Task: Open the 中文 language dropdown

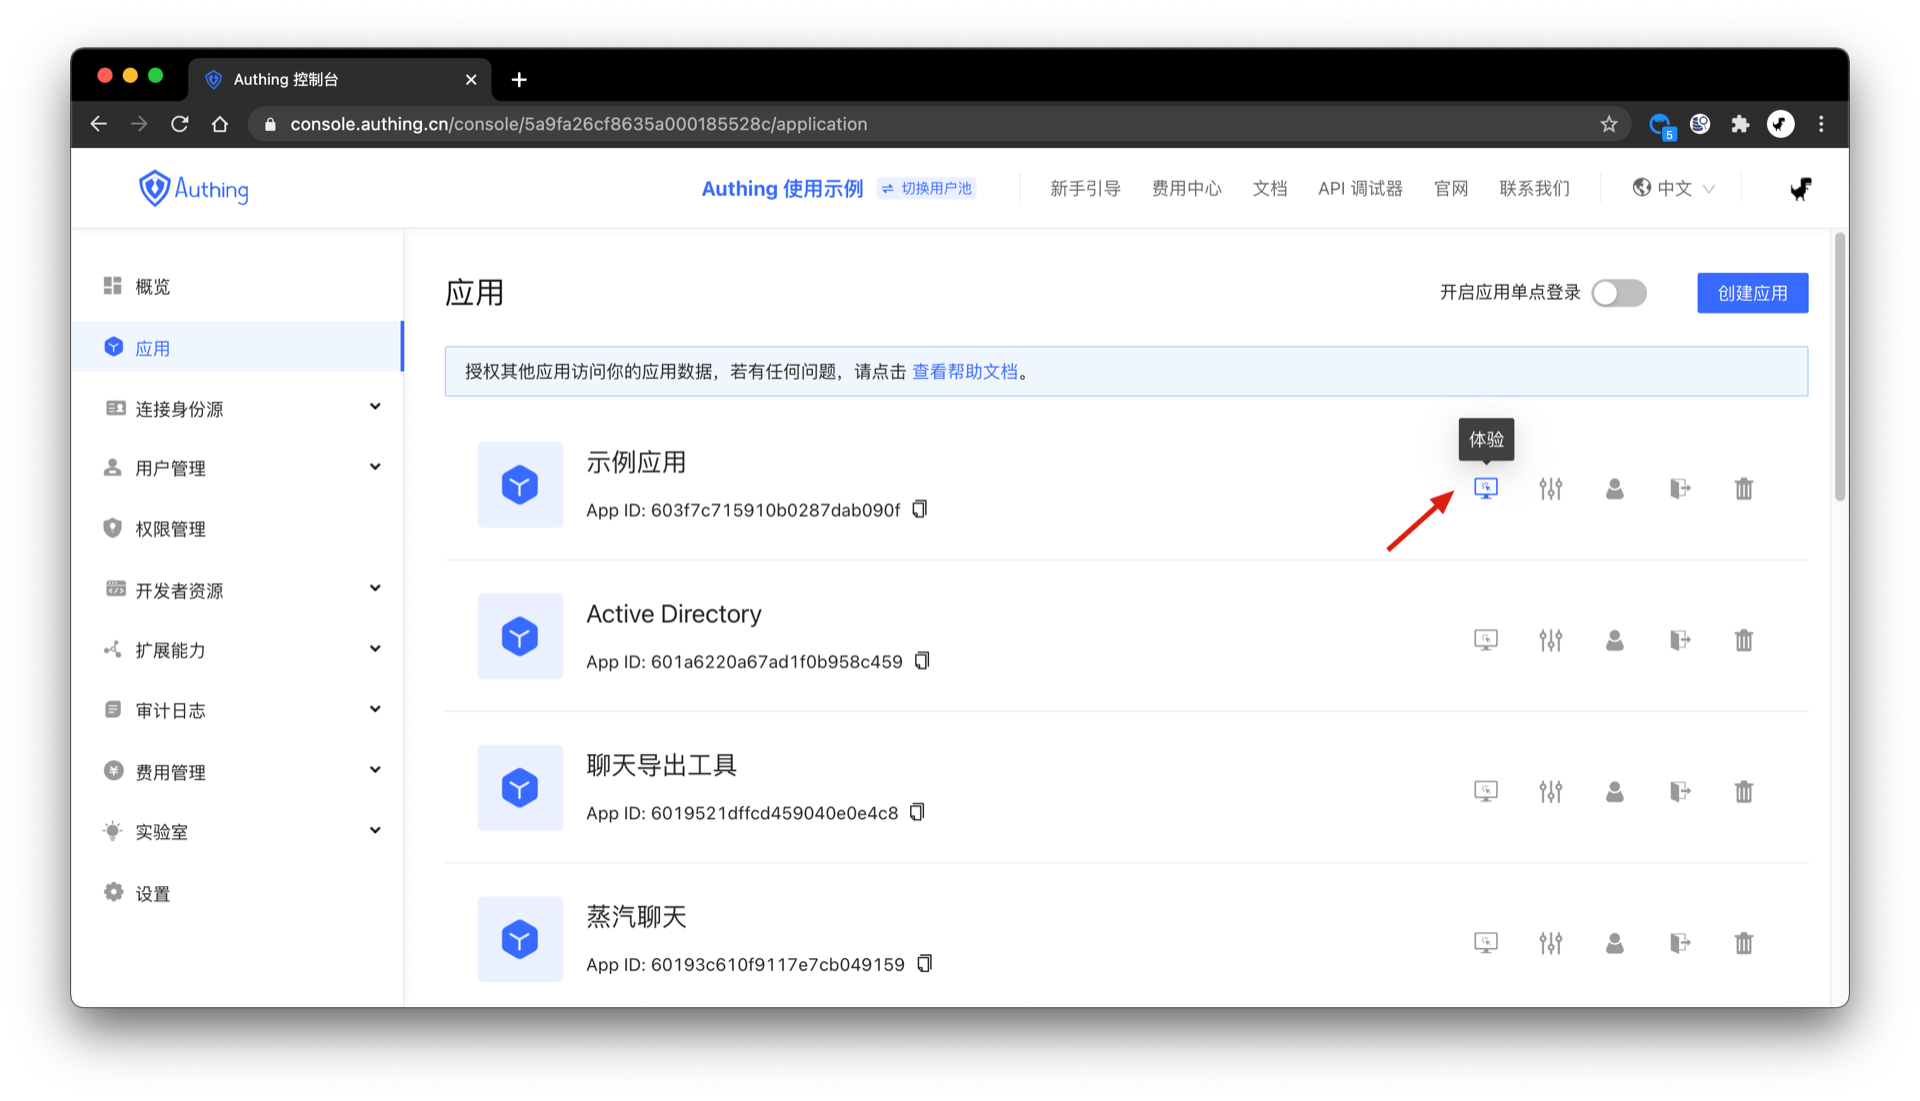Action: click(1674, 188)
